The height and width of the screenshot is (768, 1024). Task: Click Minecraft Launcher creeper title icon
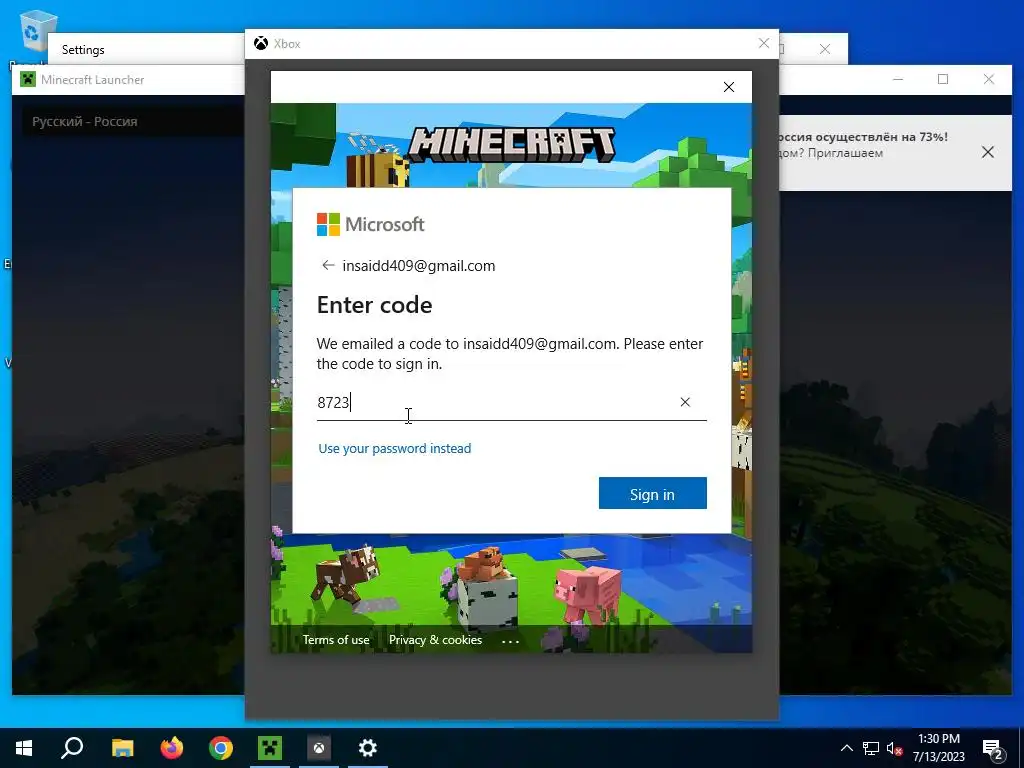27,80
